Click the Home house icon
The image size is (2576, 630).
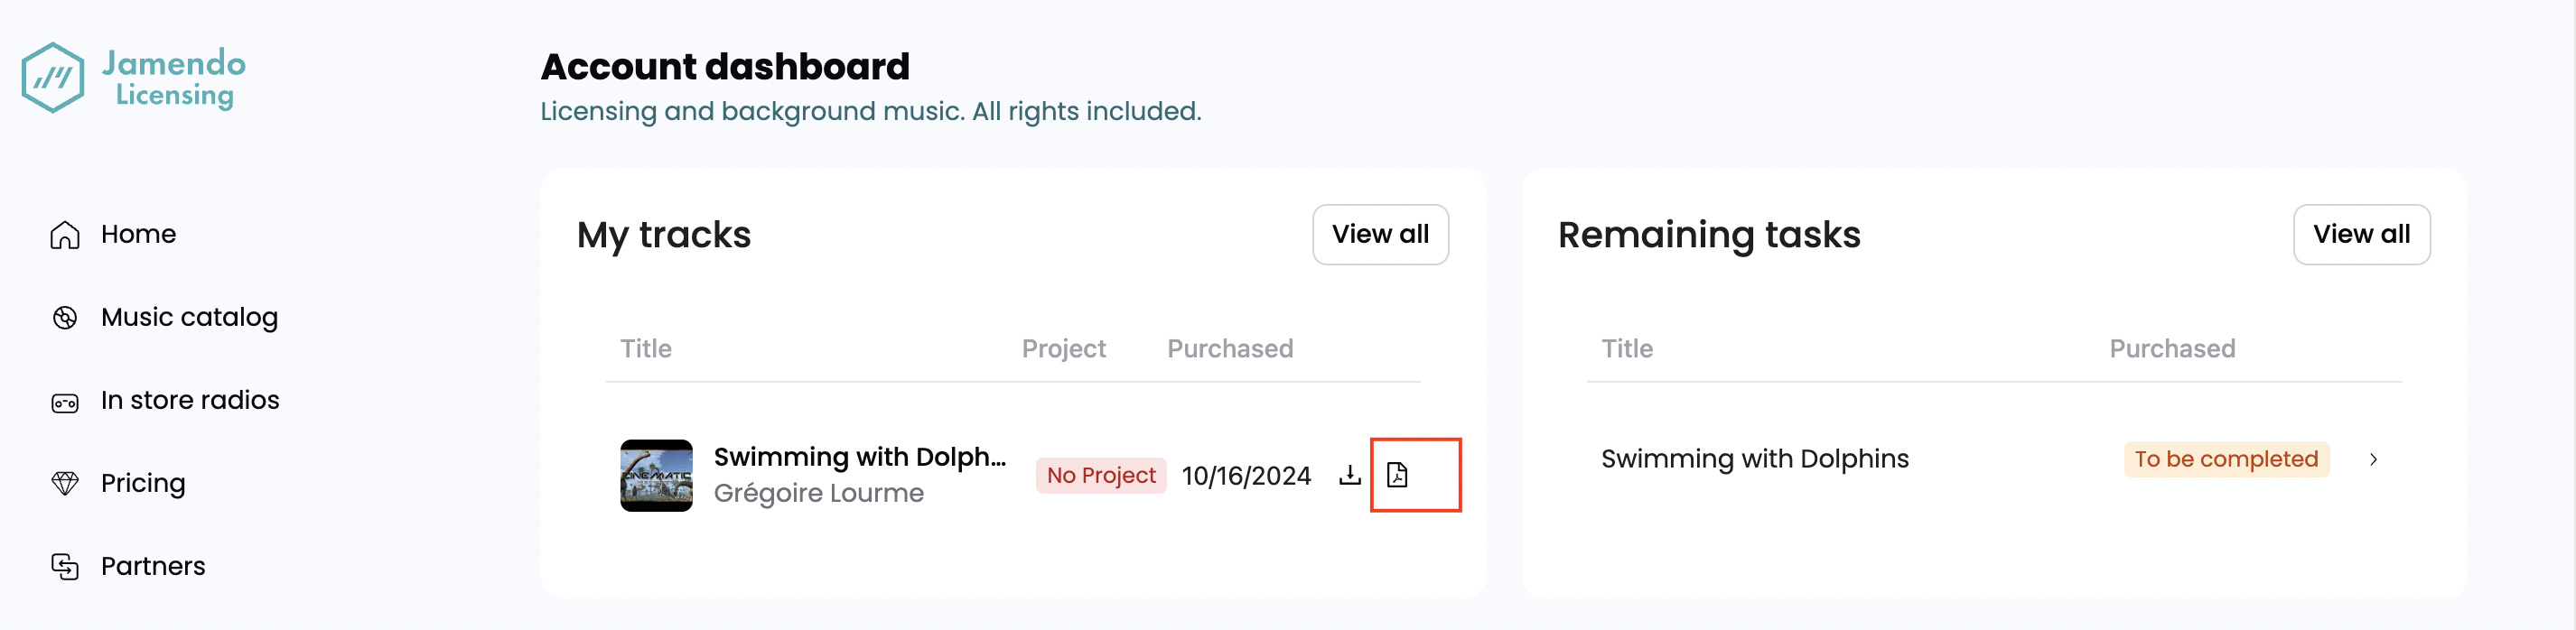click(x=65, y=235)
